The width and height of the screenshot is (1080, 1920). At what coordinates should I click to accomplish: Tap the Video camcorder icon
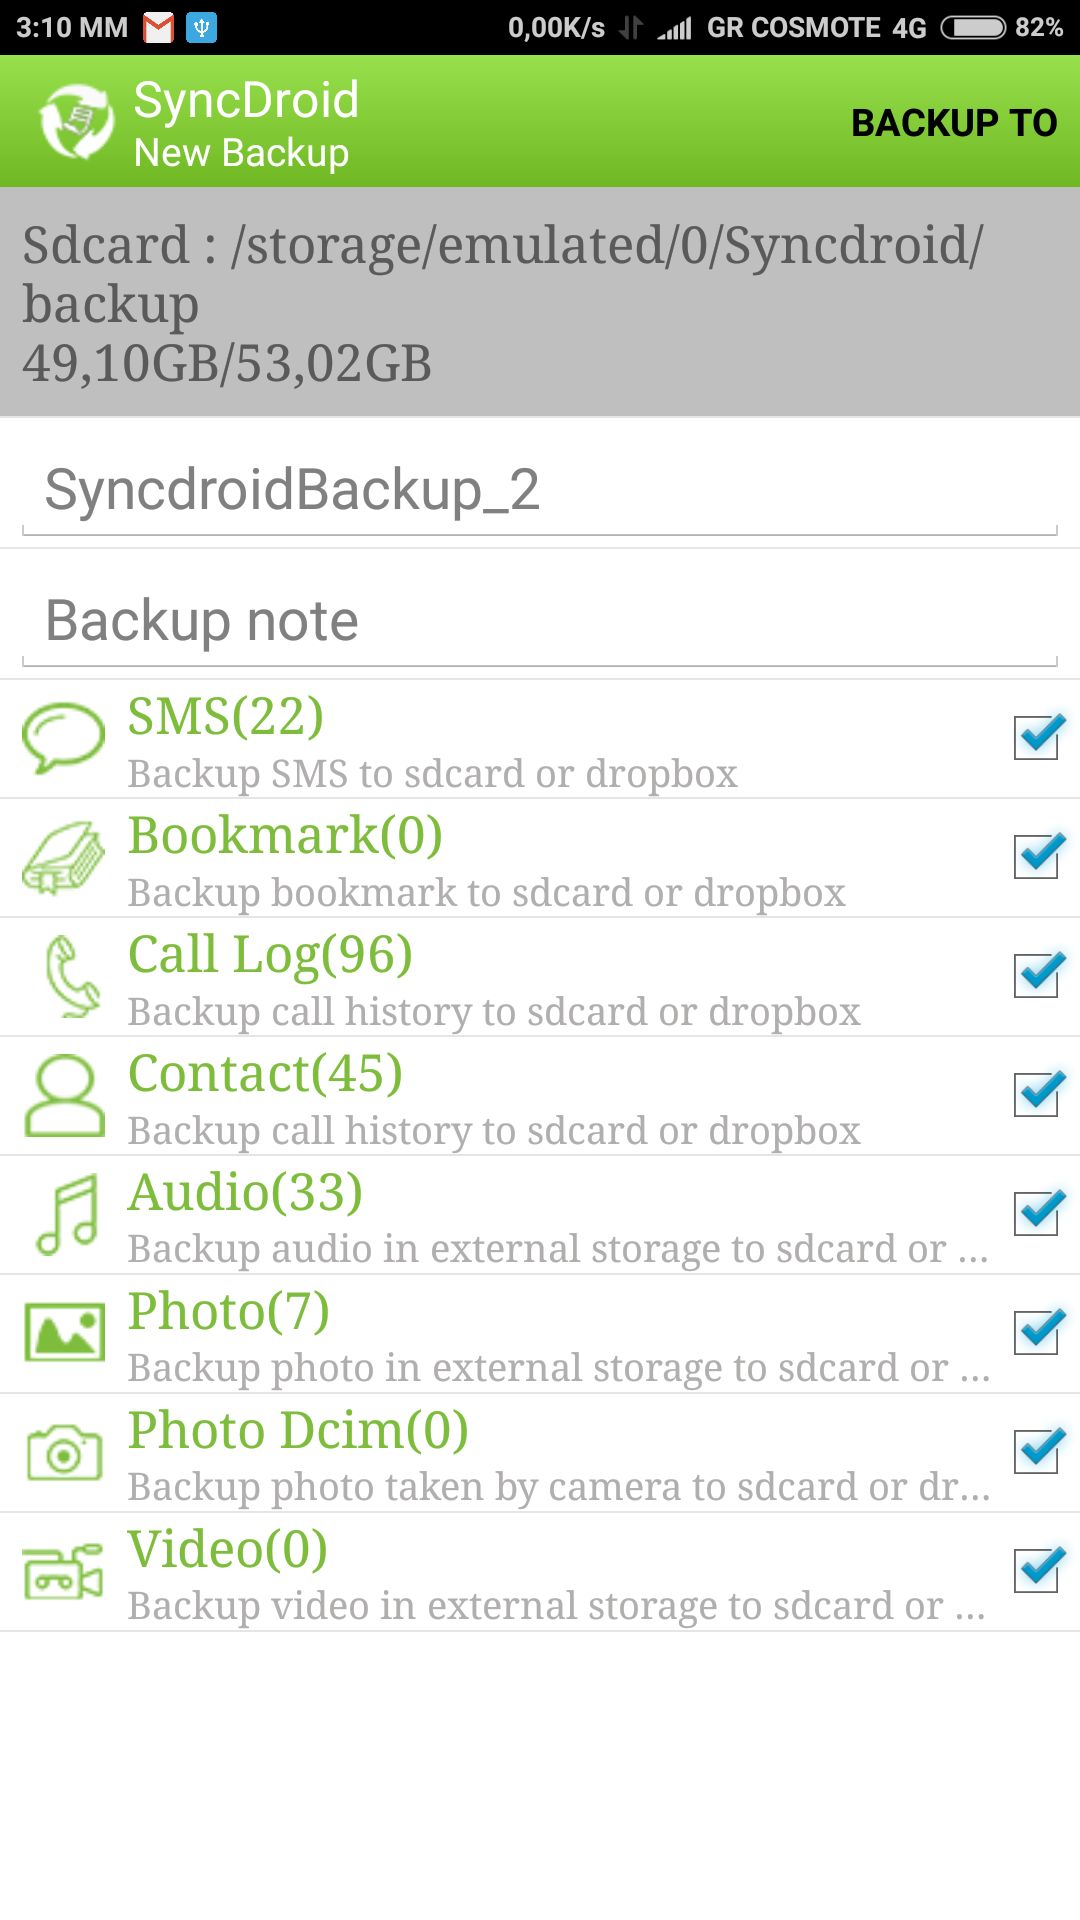point(64,1571)
